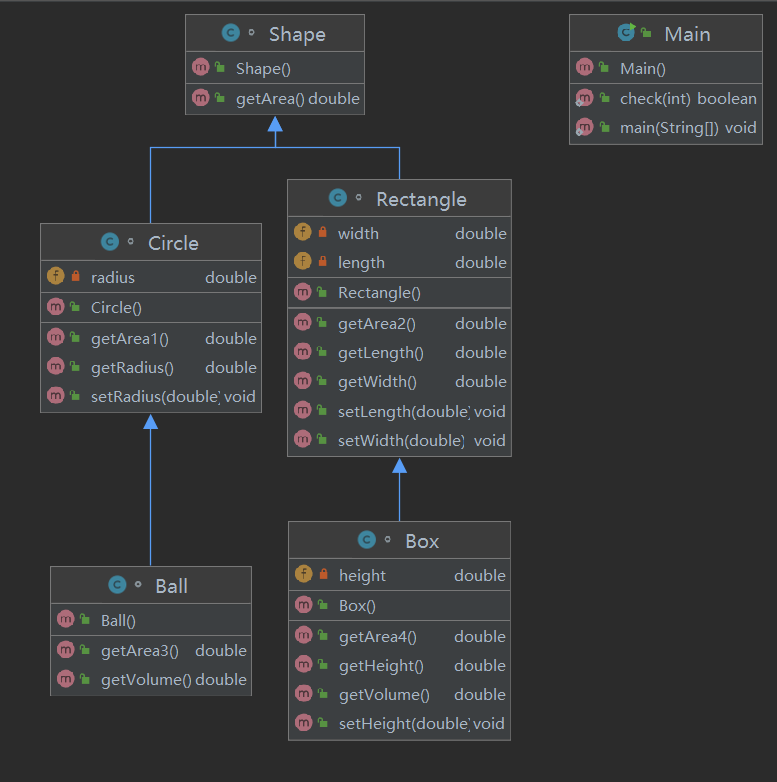Select the Ball() constructor row

click(x=151, y=620)
